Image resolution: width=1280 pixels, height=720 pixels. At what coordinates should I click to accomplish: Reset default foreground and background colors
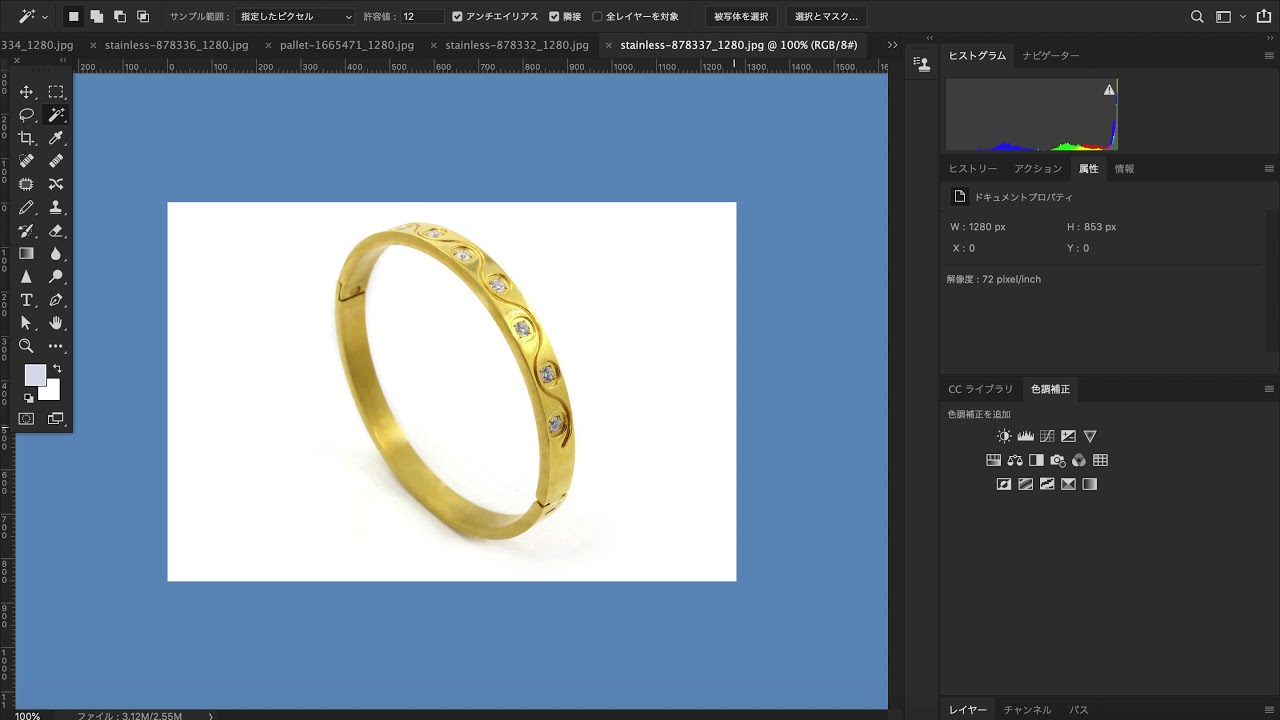28,398
